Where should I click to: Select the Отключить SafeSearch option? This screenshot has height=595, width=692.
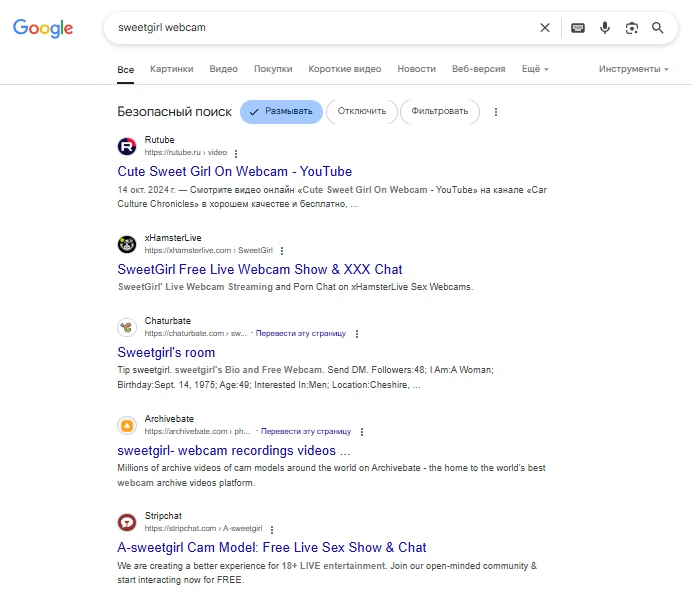click(361, 112)
